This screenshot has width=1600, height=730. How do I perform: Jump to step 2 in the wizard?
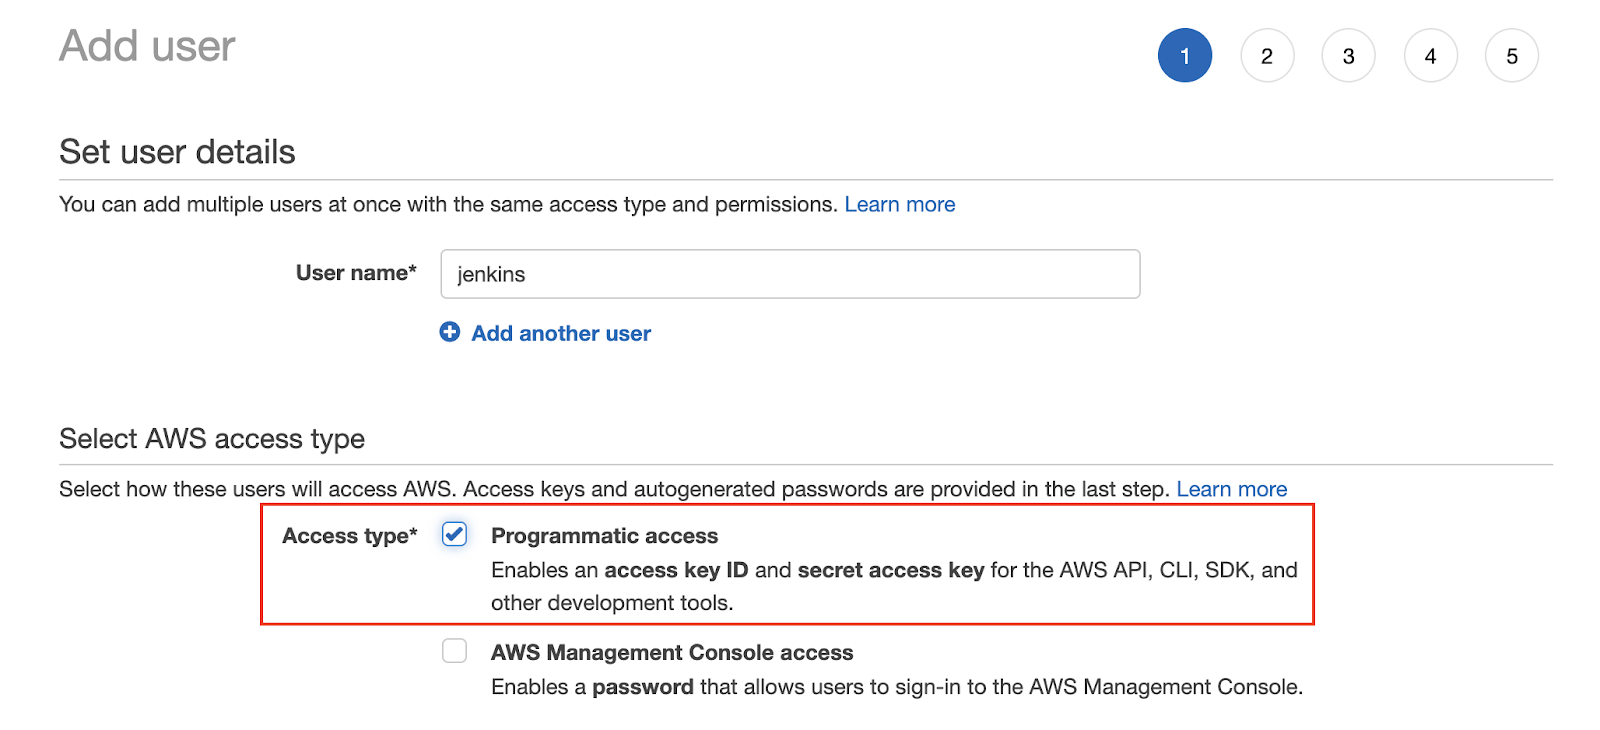pos(1267,56)
